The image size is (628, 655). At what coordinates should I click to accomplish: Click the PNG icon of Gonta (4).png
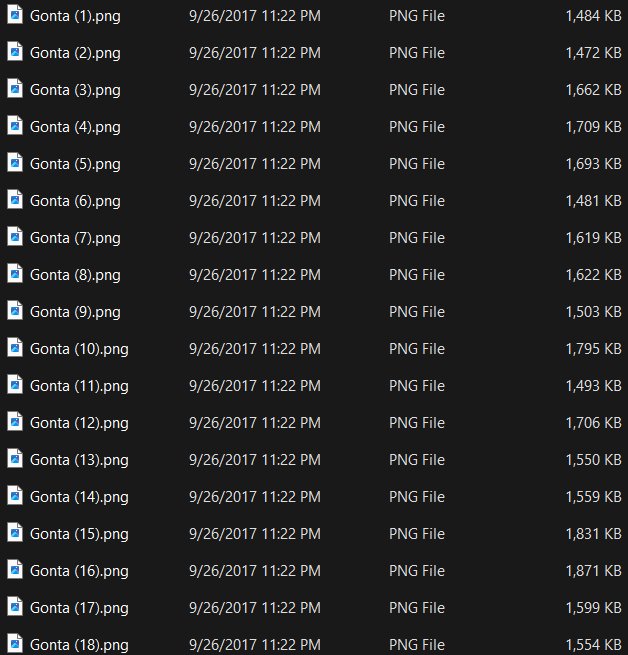(15, 126)
